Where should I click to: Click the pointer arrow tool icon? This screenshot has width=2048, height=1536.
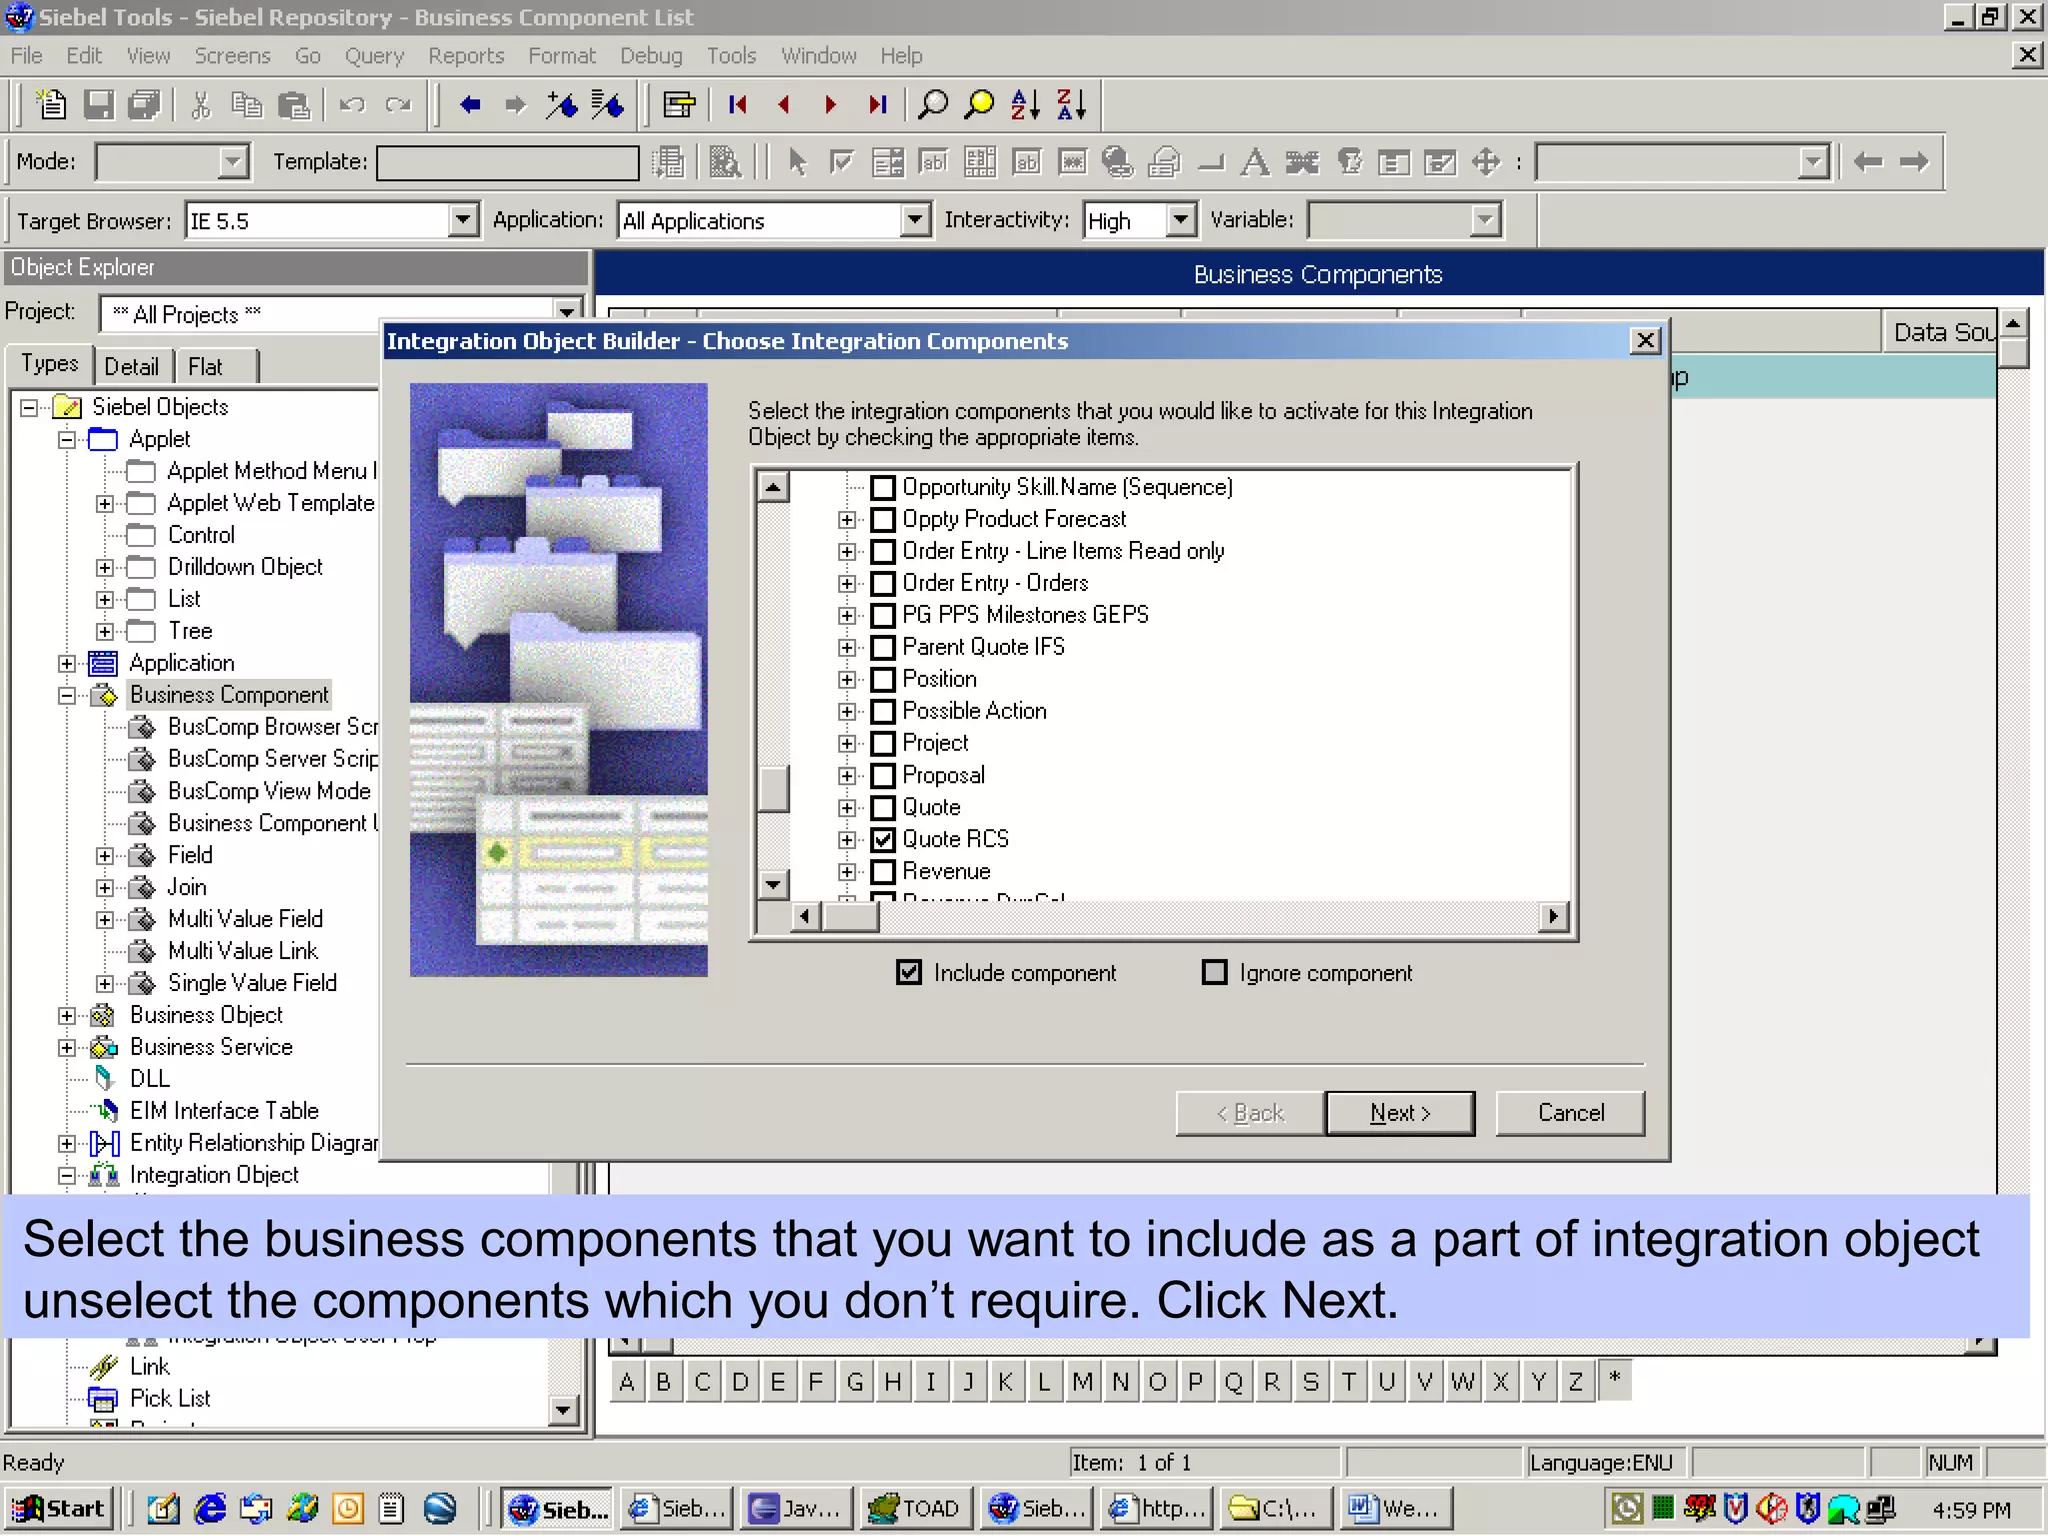pyautogui.click(x=797, y=161)
